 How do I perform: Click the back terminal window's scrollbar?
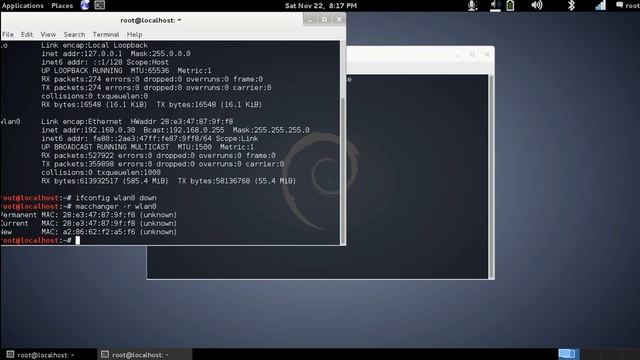click(x=491, y=177)
